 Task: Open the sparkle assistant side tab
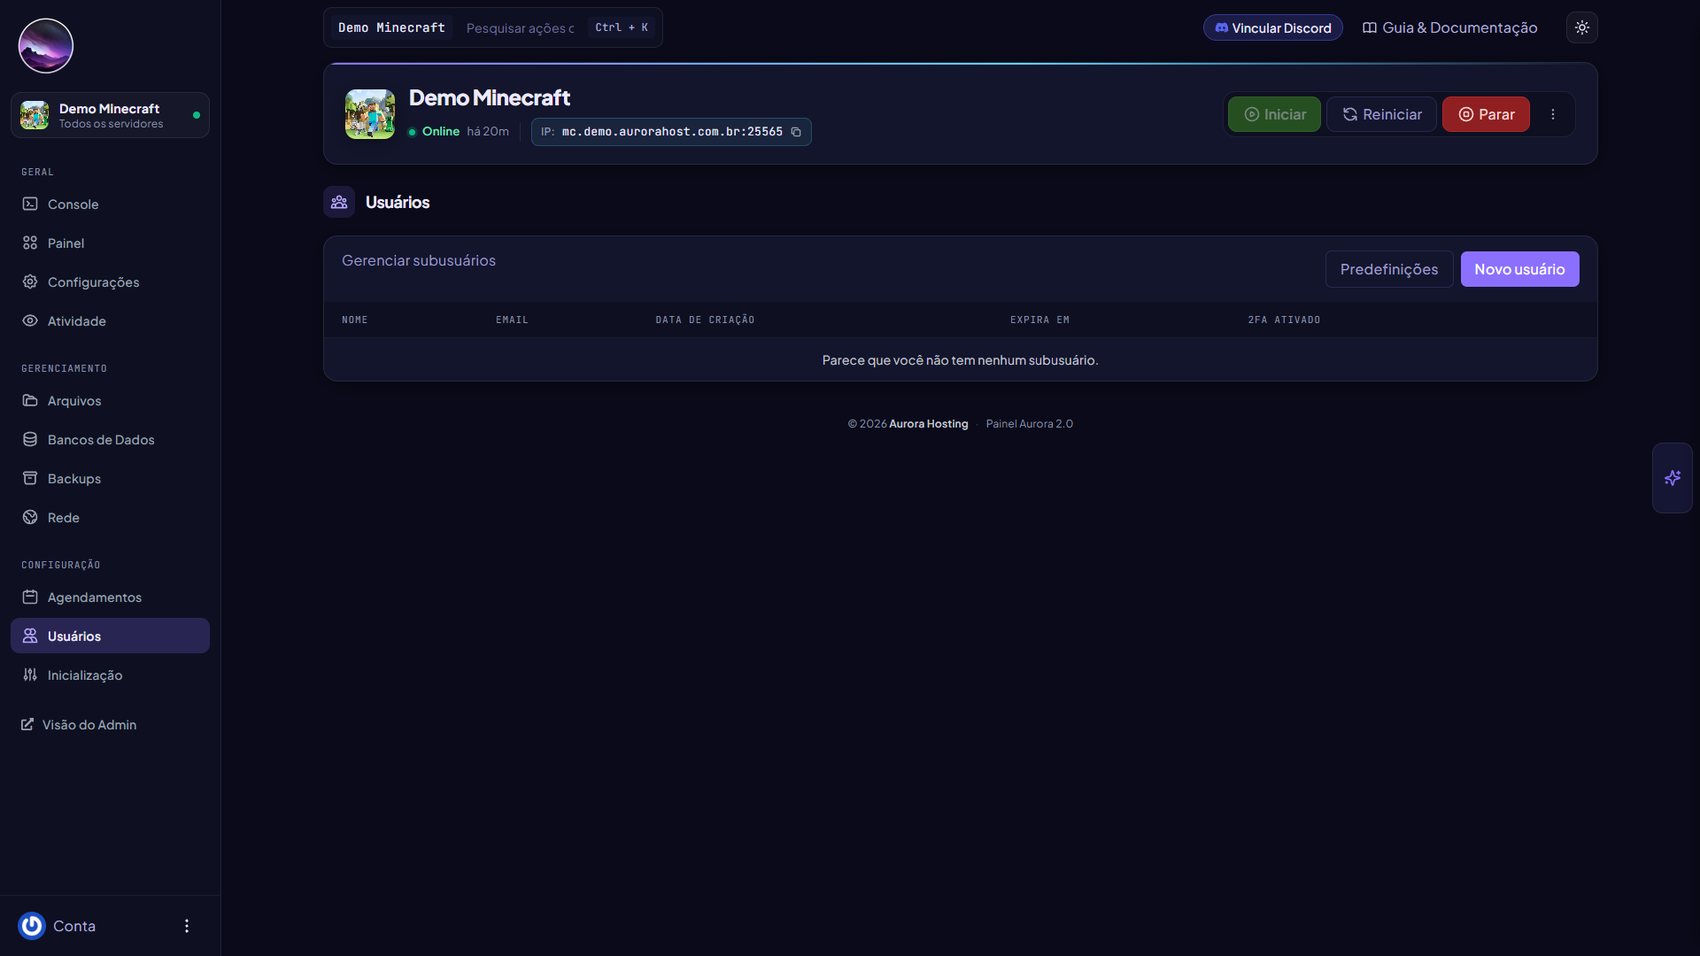click(x=1672, y=478)
